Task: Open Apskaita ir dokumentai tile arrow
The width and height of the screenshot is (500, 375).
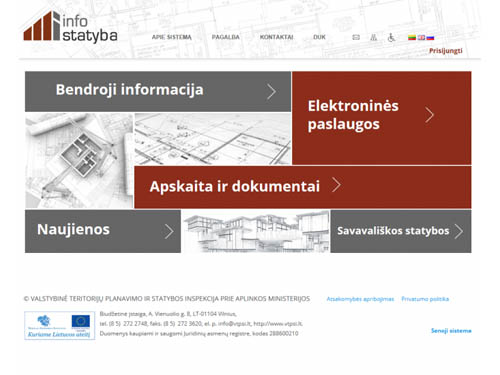Action: (x=336, y=185)
